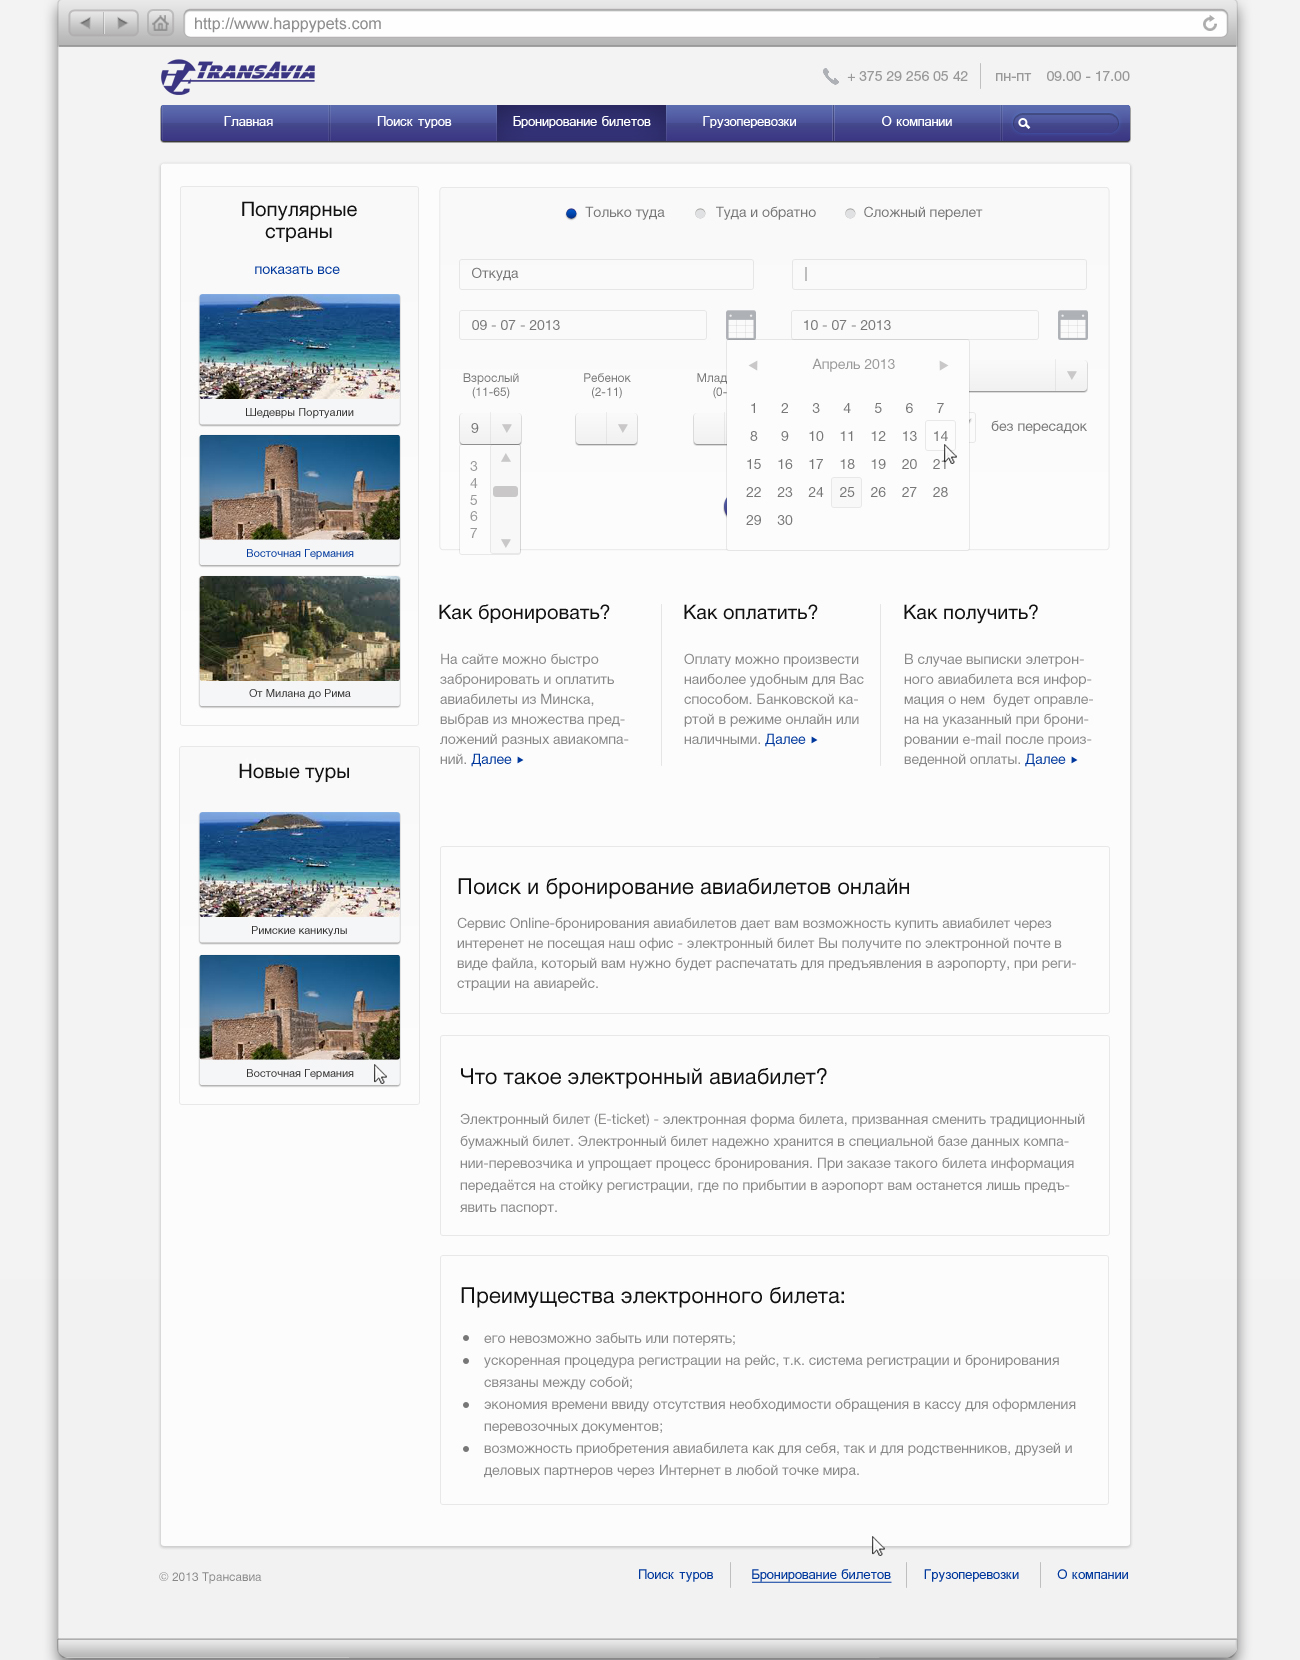
Task: Select the 'Туда и обратно' radio option
Action: click(x=700, y=213)
